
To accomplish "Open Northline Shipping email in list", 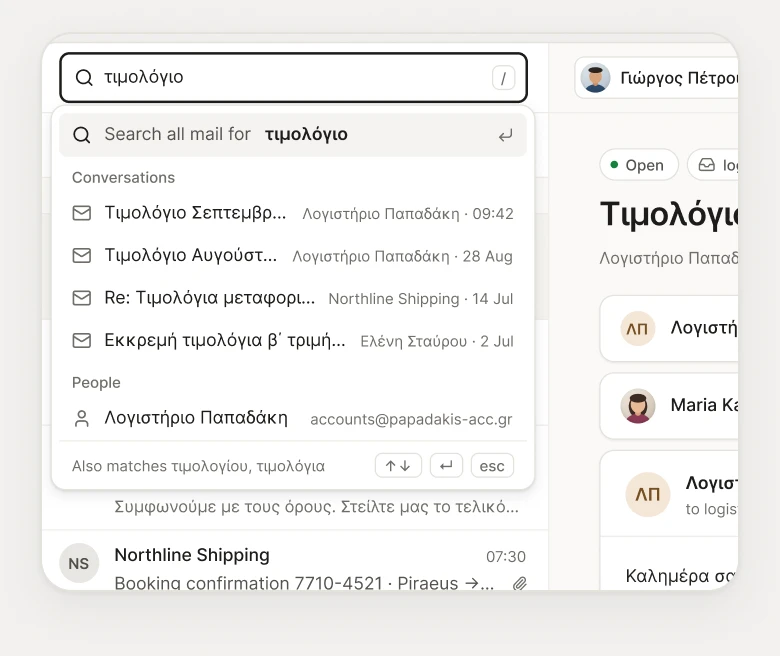I will pyautogui.click(x=295, y=561).
